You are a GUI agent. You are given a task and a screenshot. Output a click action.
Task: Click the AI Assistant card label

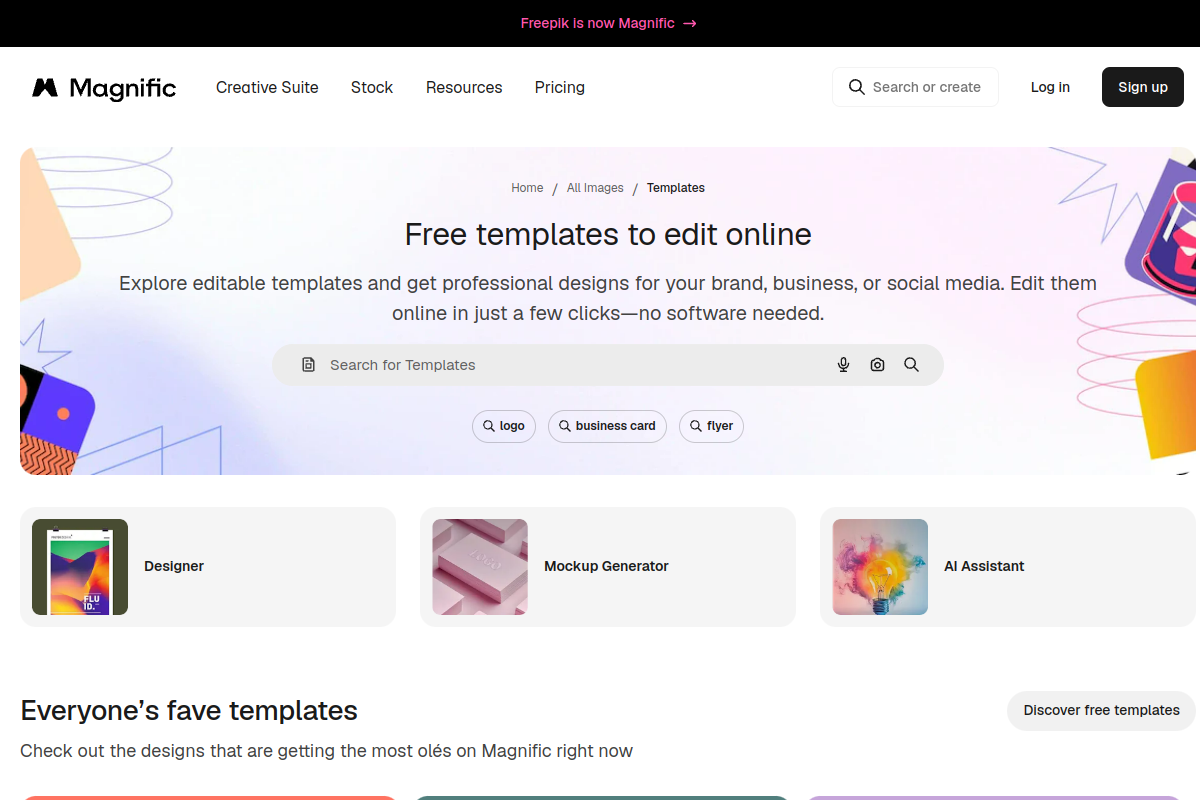pyautogui.click(x=984, y=566)
